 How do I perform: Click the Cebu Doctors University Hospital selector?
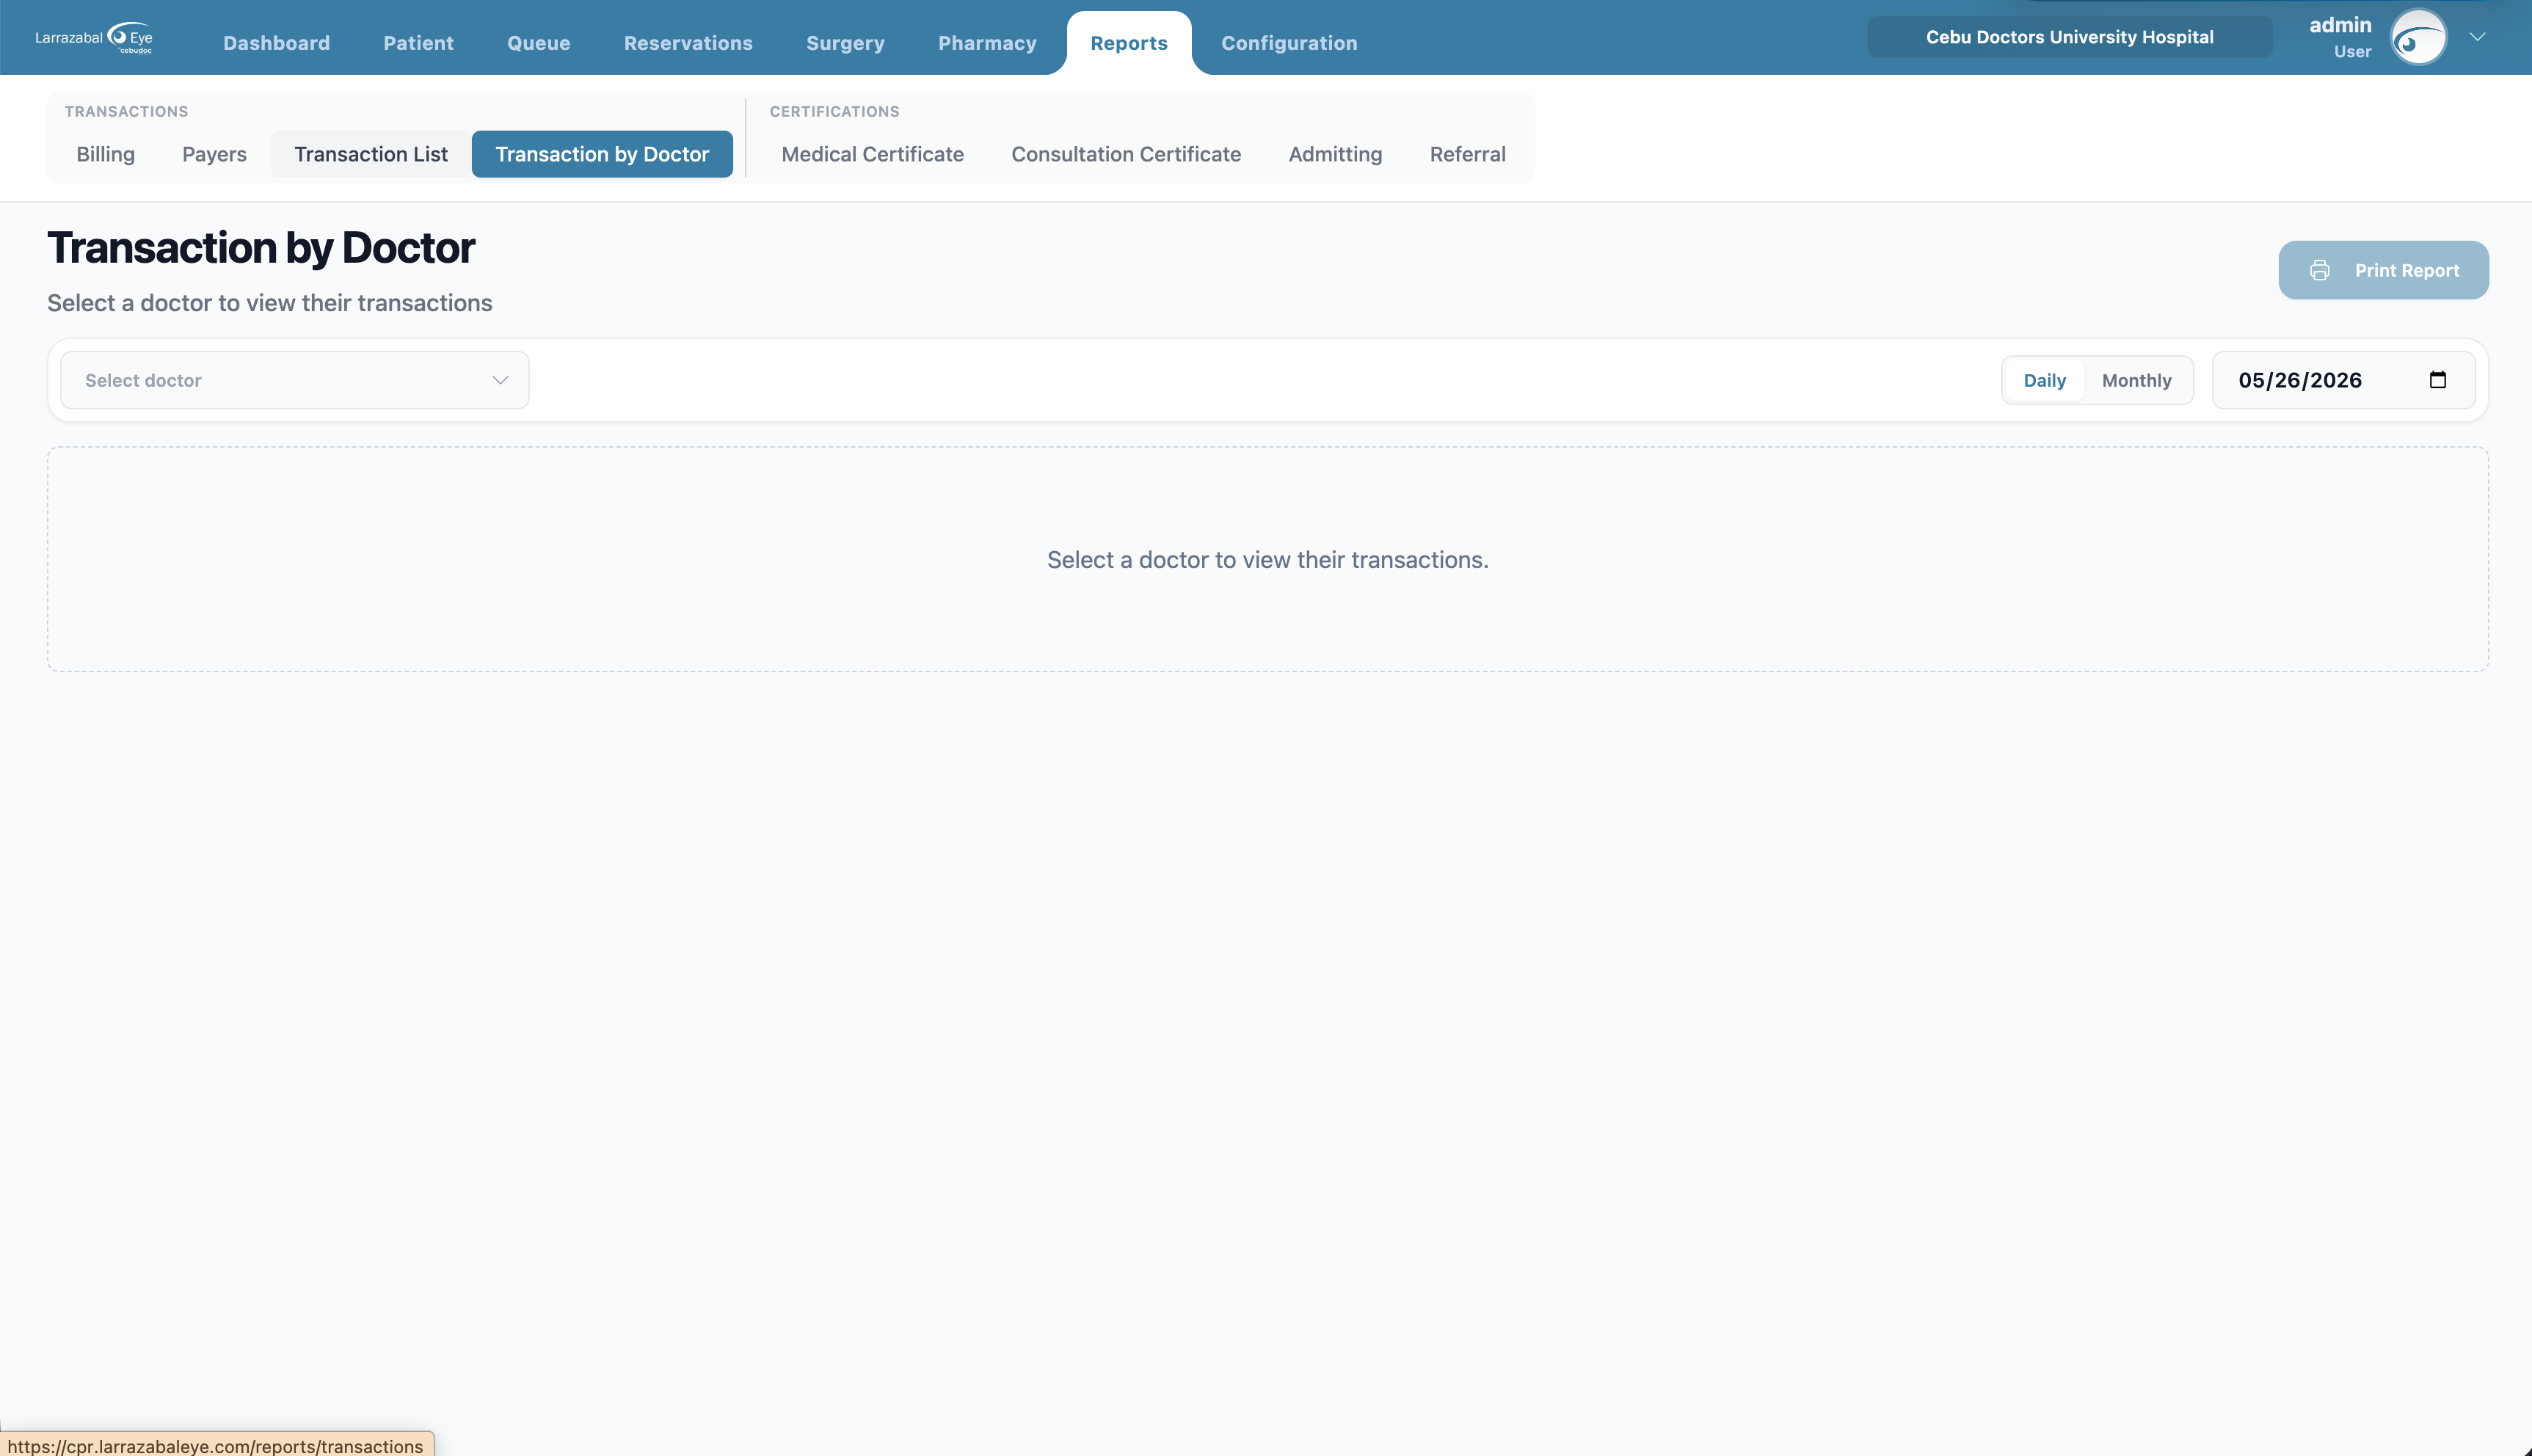coord(2069,37)
